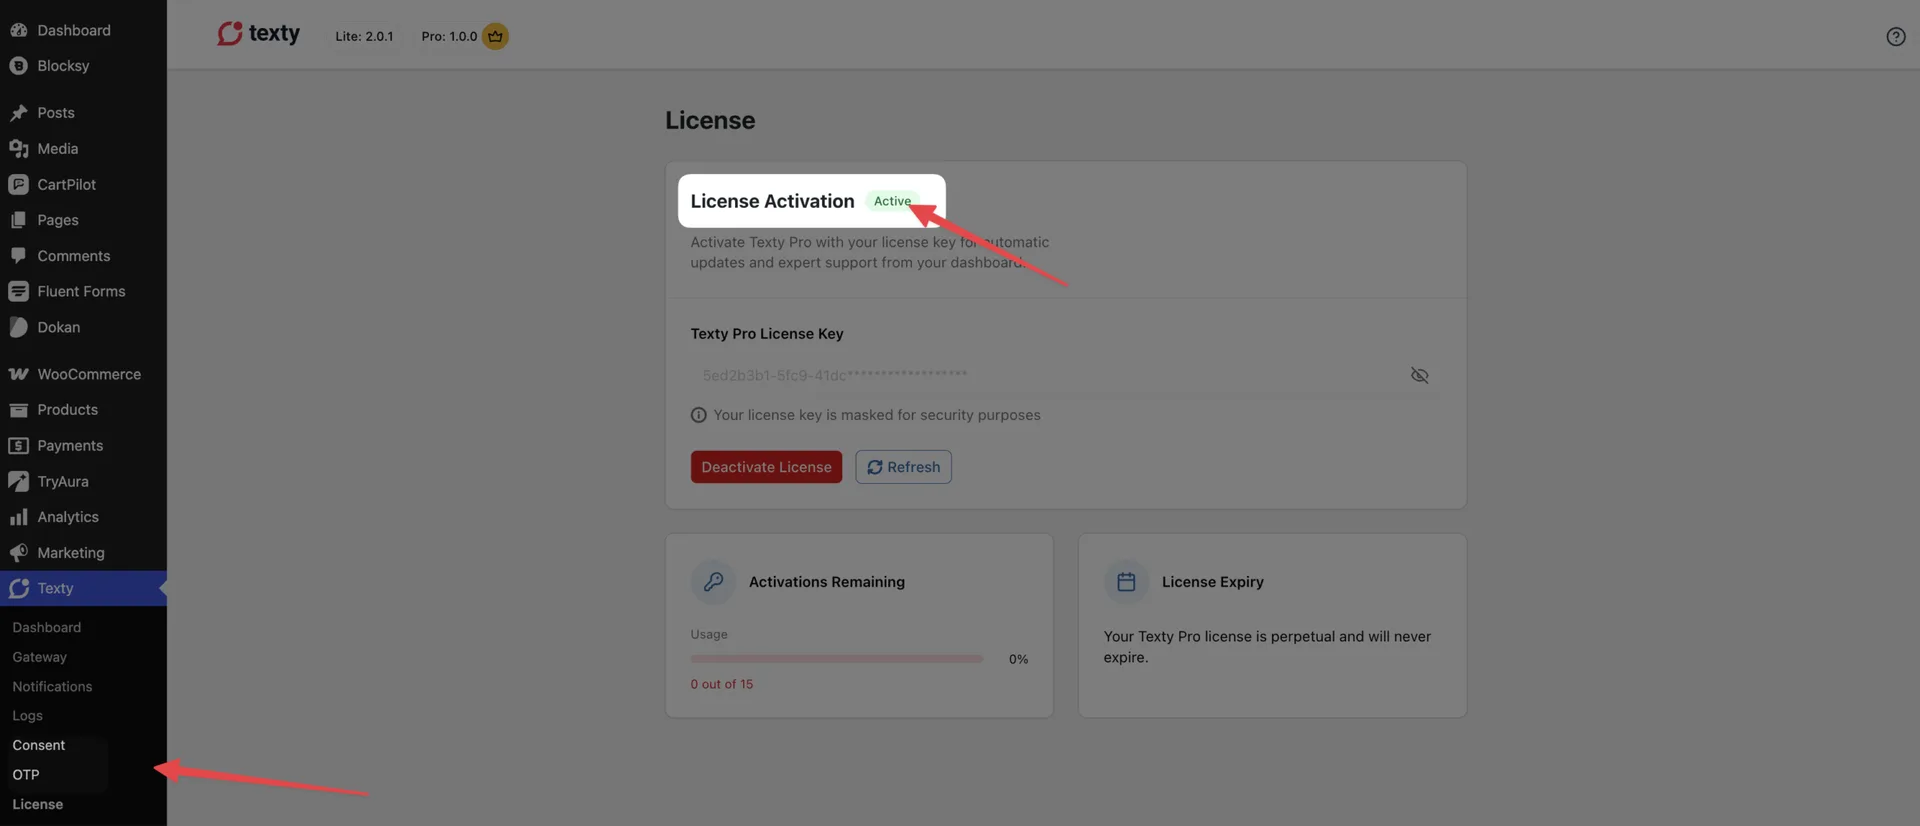The width and height of the screenshot is (1920, 826).
Task: Click the Dokan icon
Action: coord(18,327)
